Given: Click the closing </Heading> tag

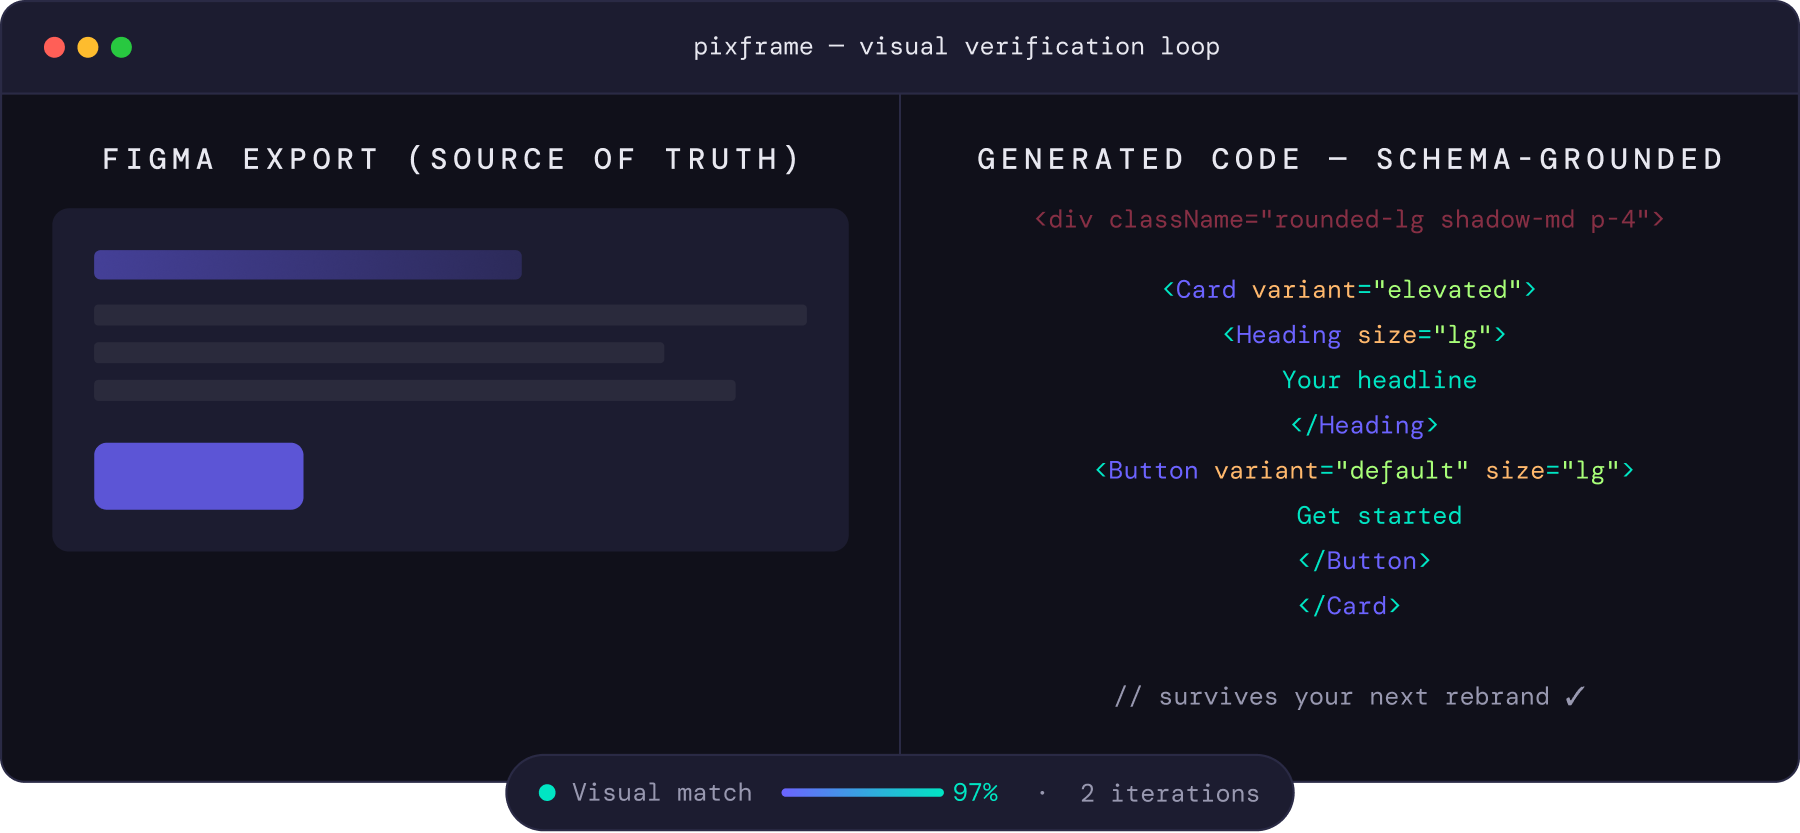Looking at the screenshot, I should [1364, 425].
